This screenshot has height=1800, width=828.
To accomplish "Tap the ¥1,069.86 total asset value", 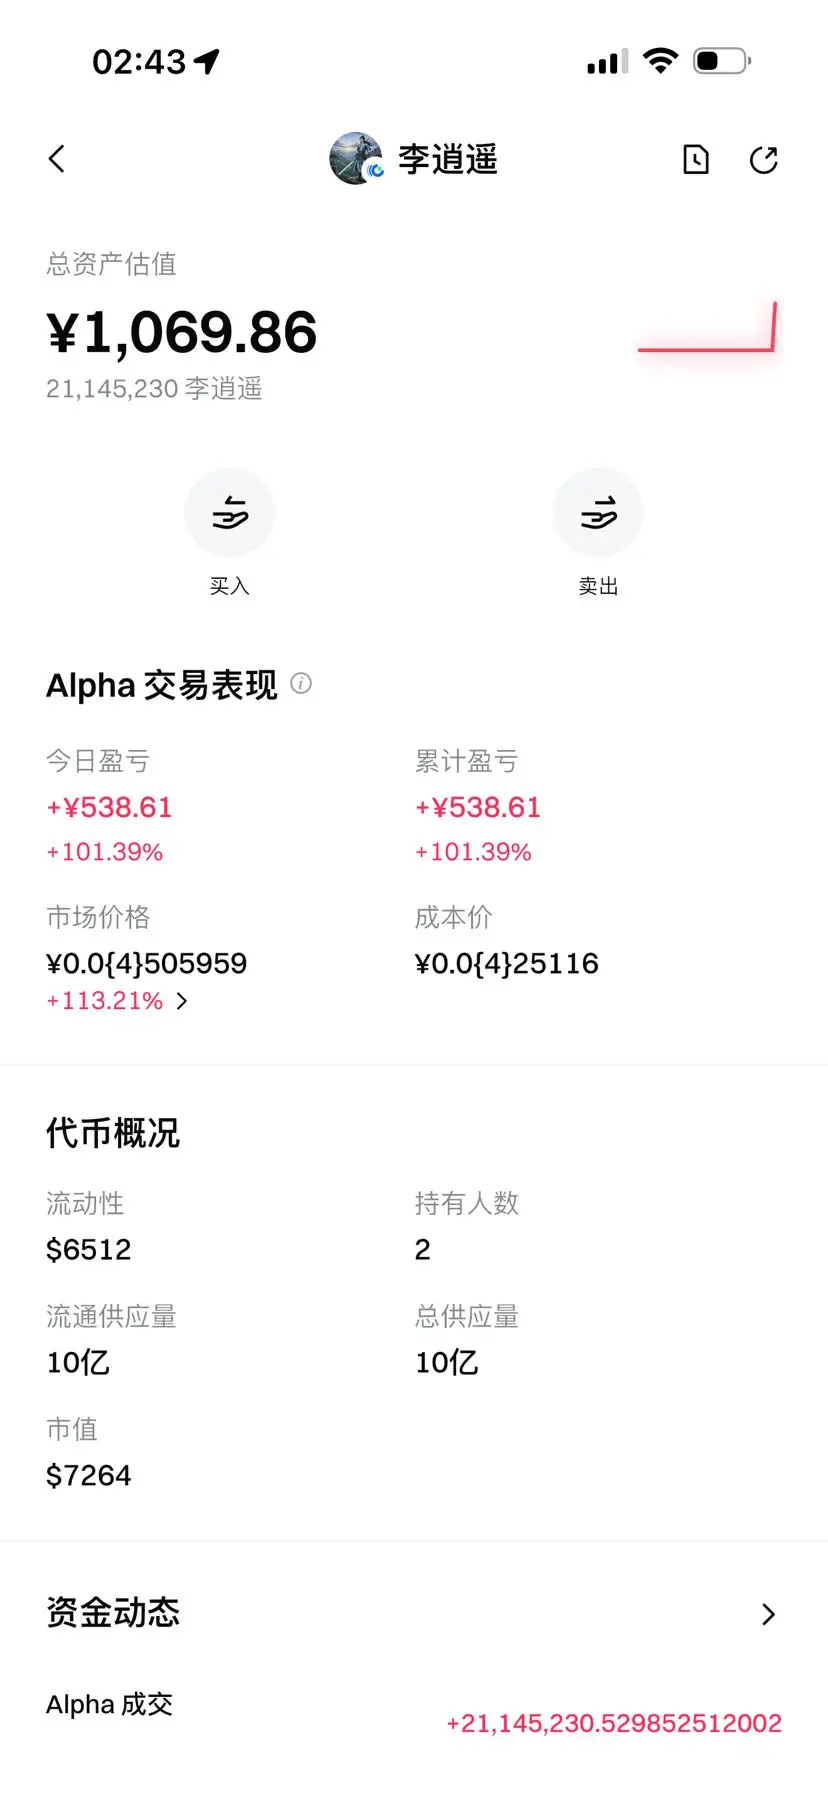I will point(181,332).
